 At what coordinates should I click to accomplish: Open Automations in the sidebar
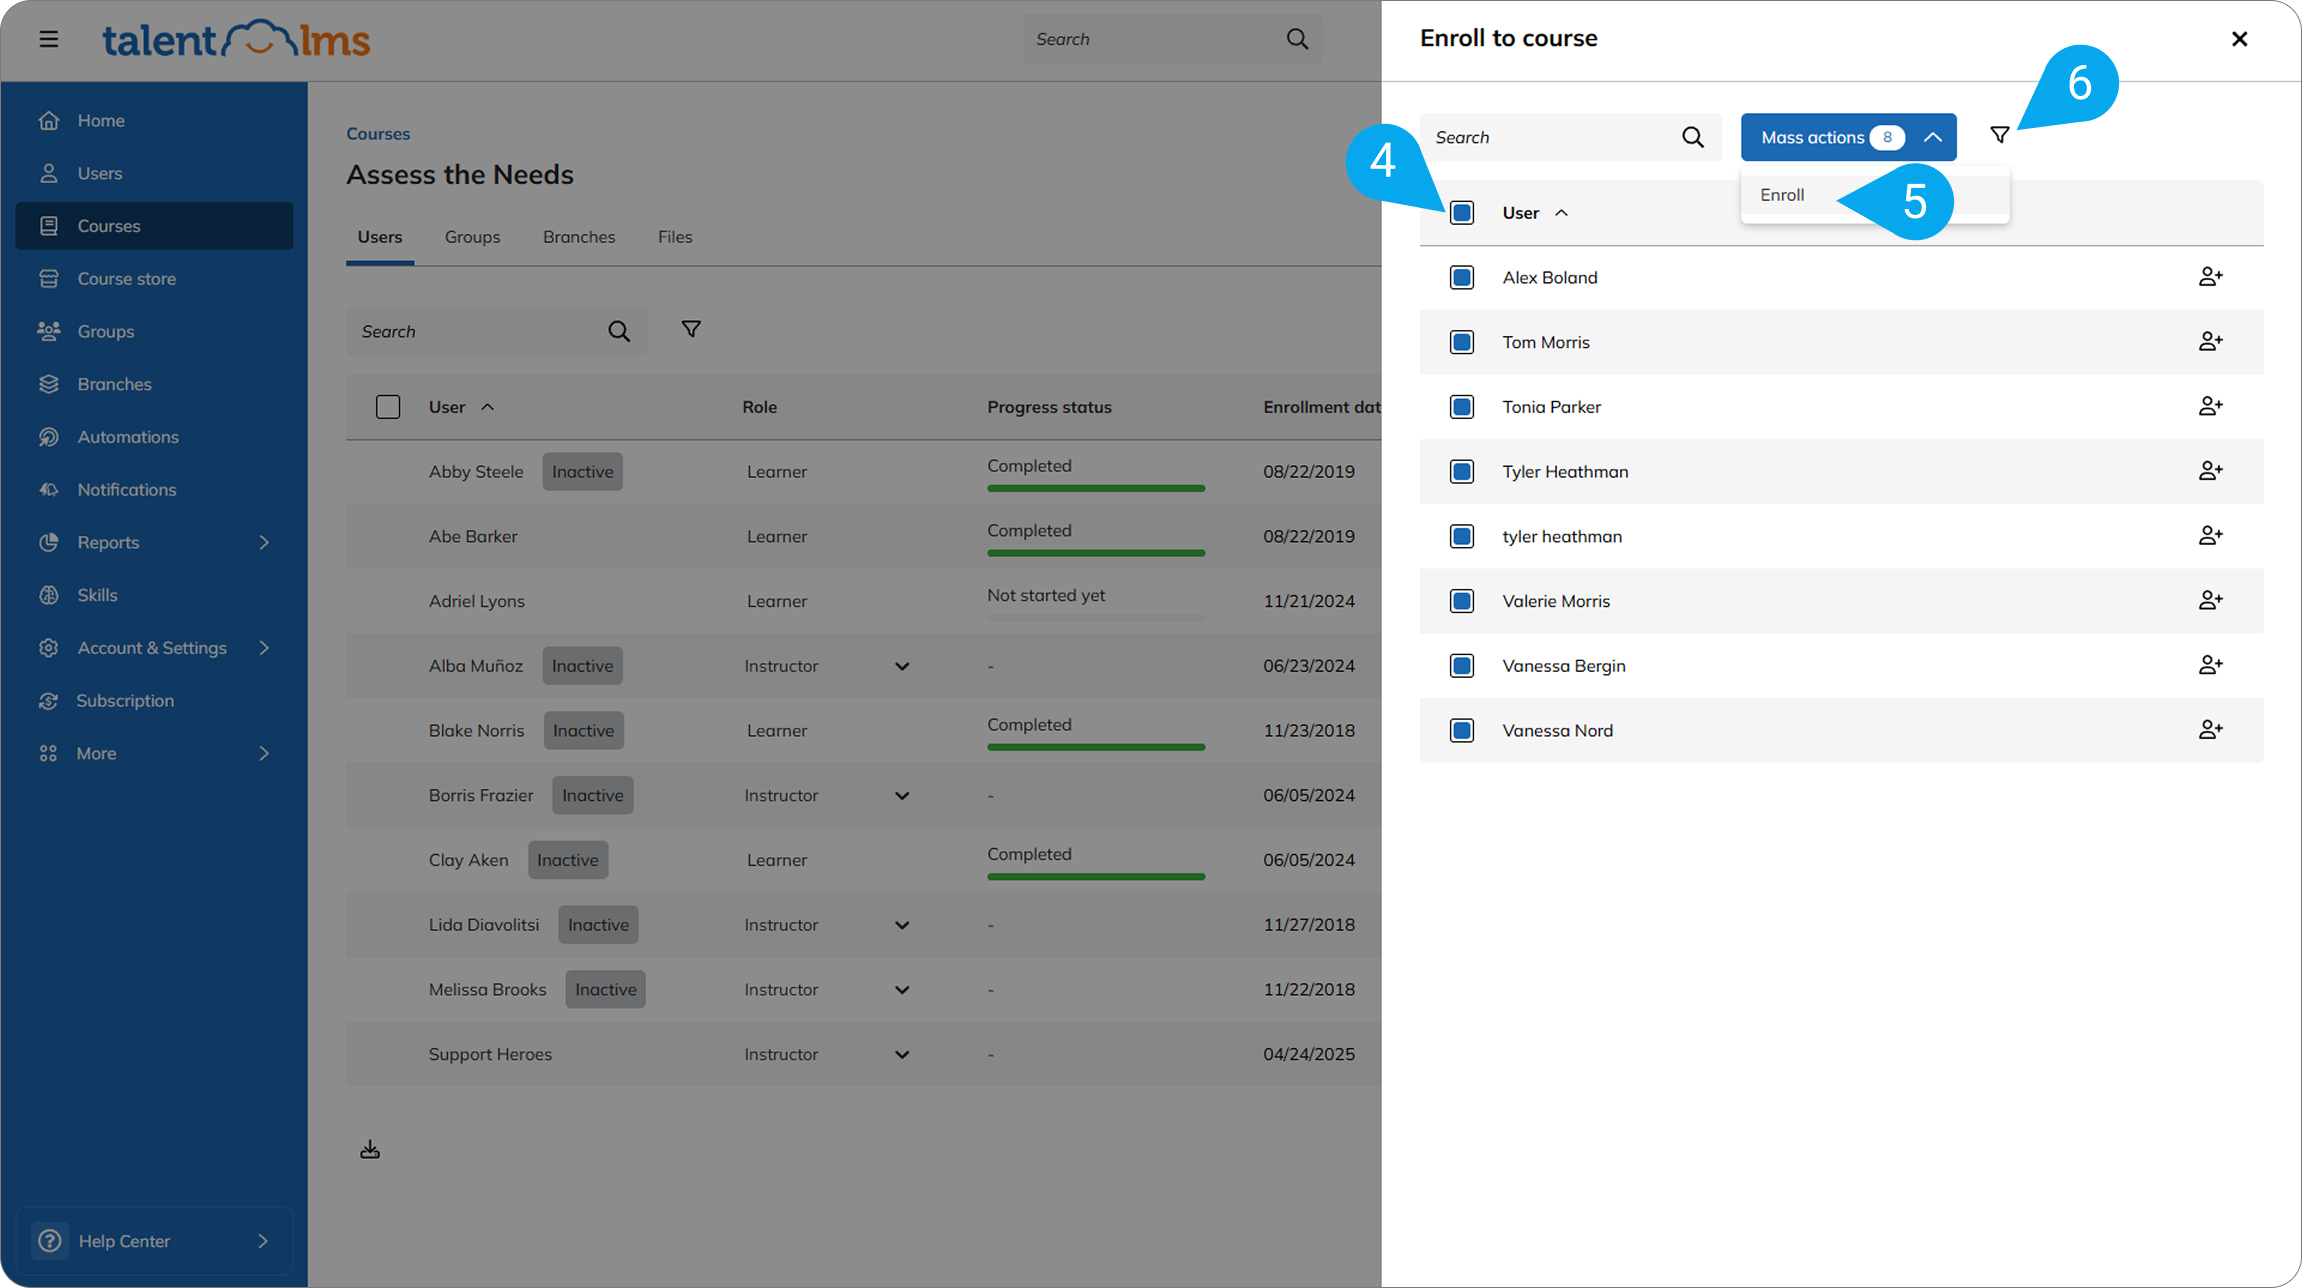tap(128, 437)
